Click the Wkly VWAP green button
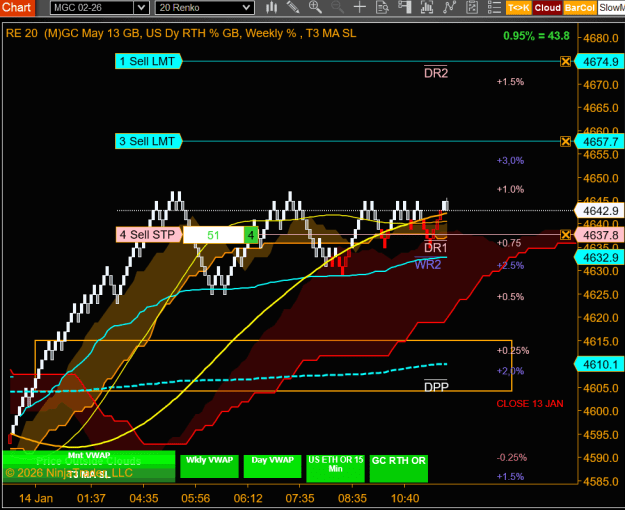This screenshot has width=625, height=510. [209, 466]
